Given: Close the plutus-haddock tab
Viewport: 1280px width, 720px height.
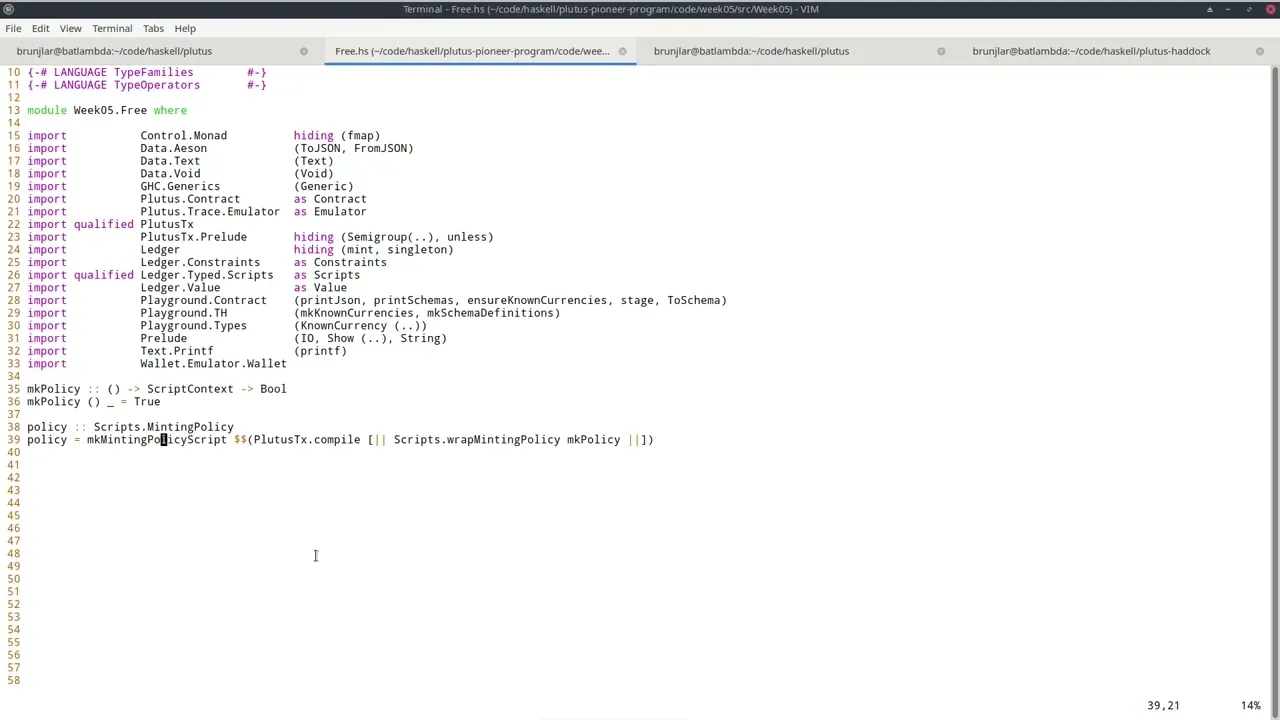Looking at the screenshot, I should [1259, 51].
